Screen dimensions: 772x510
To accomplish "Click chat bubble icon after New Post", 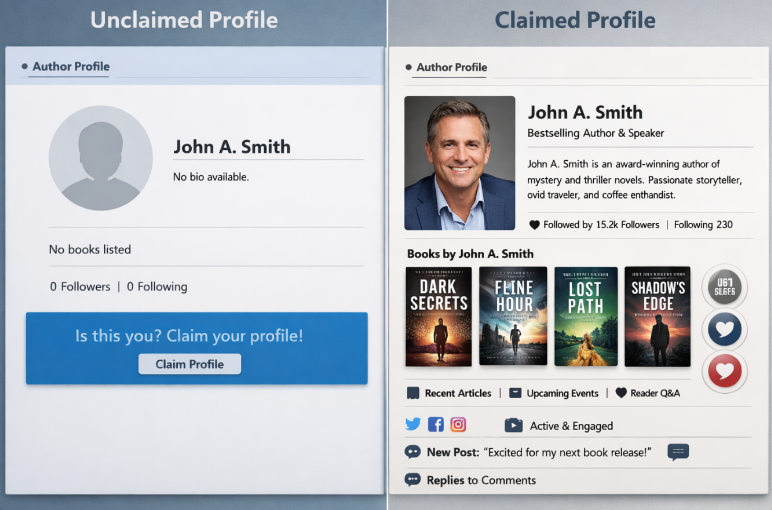I will coord(678,452).
